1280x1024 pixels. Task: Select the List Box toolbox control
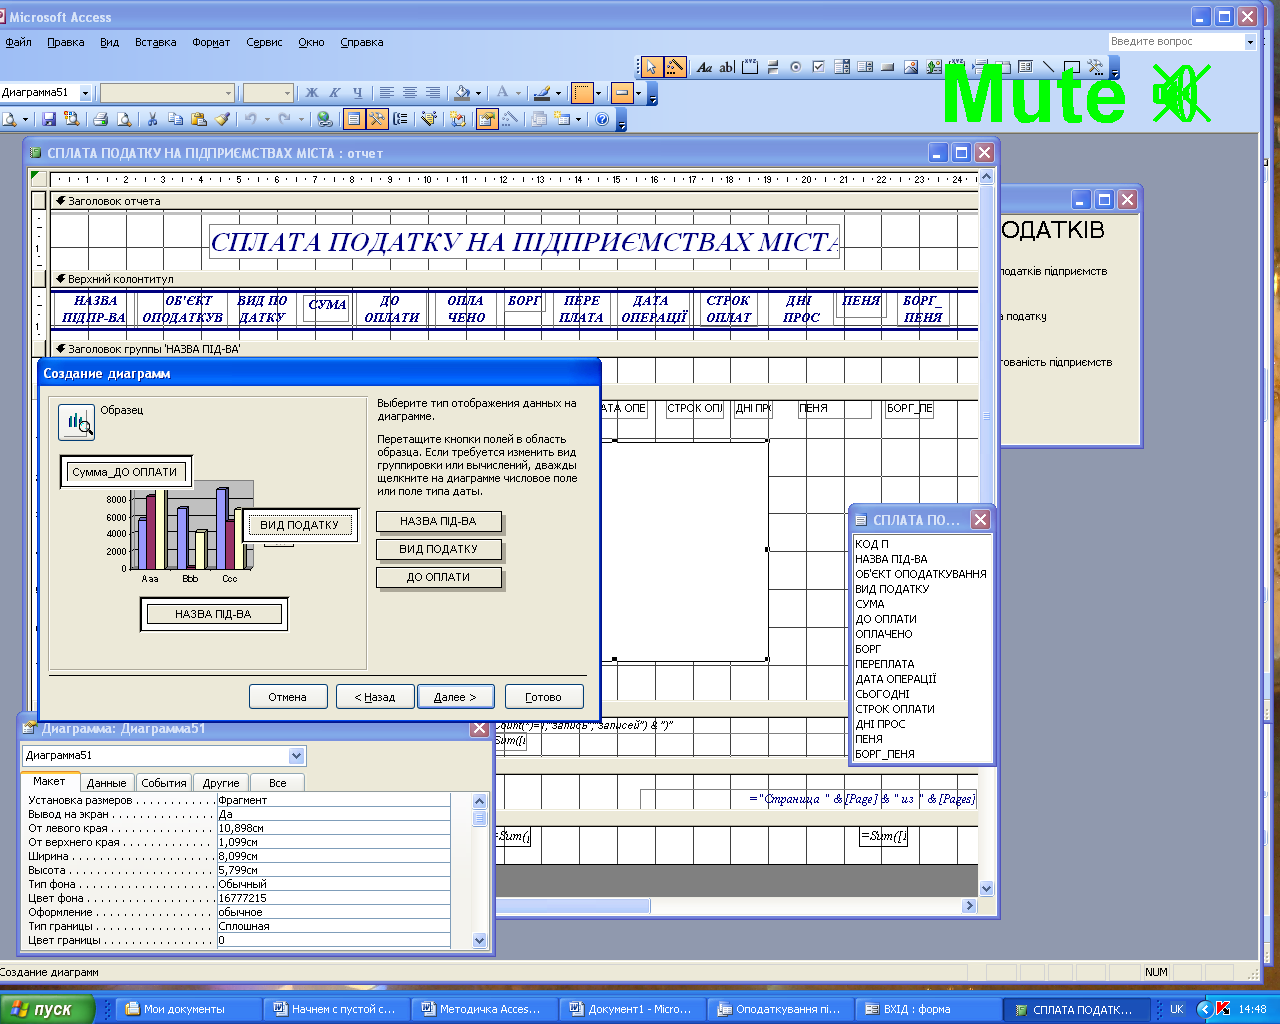click(865, 67)
